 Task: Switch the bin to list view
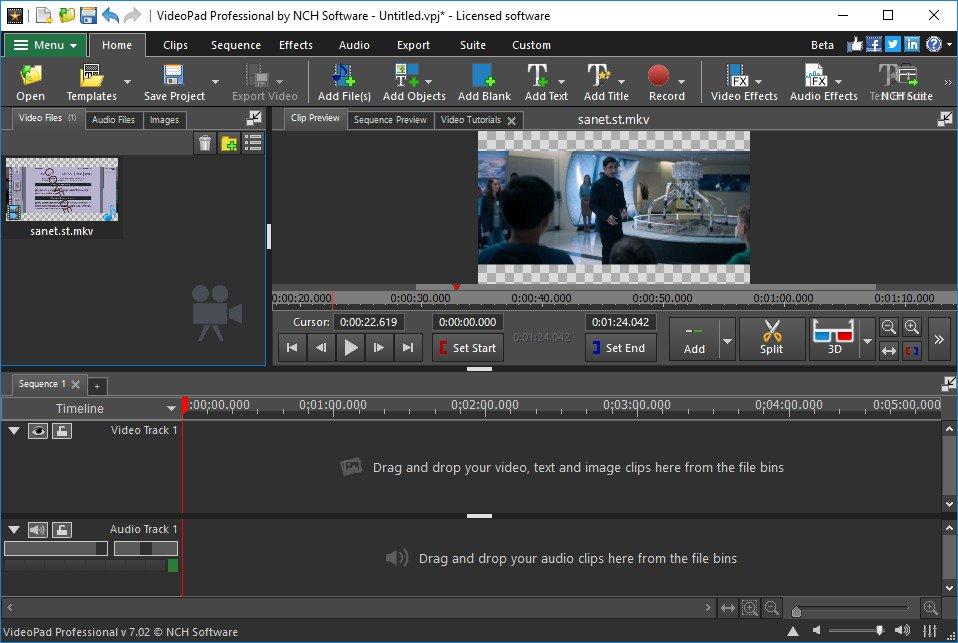point(253,143)
